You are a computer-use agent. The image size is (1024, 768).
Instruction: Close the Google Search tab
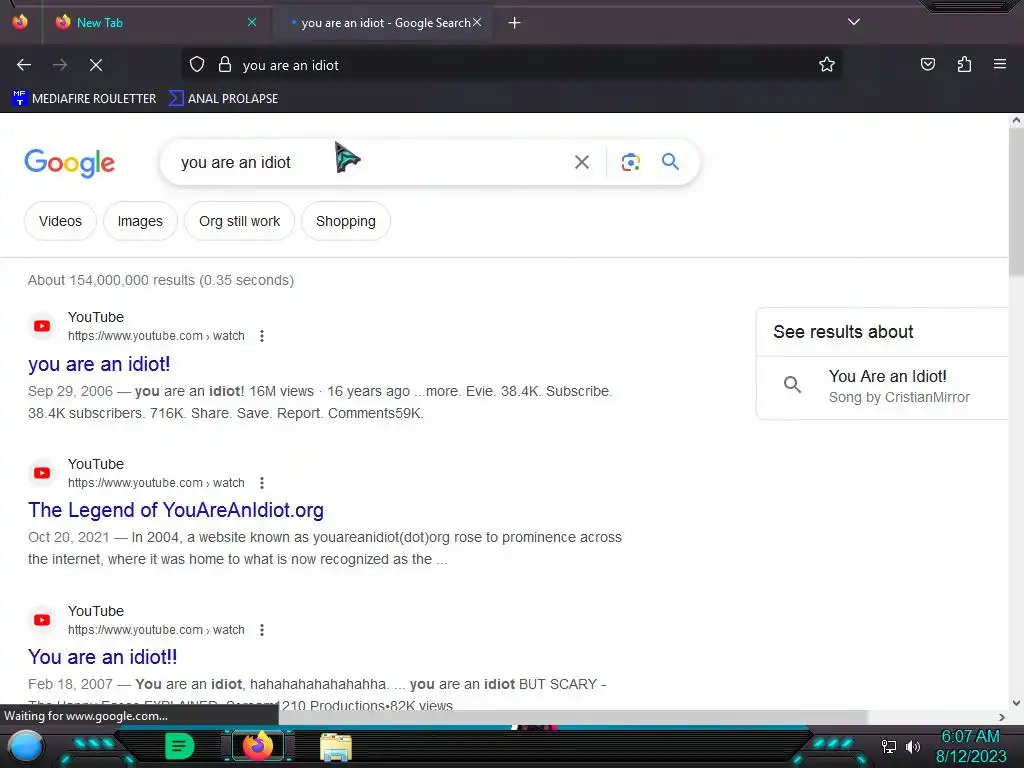point(477,23)
